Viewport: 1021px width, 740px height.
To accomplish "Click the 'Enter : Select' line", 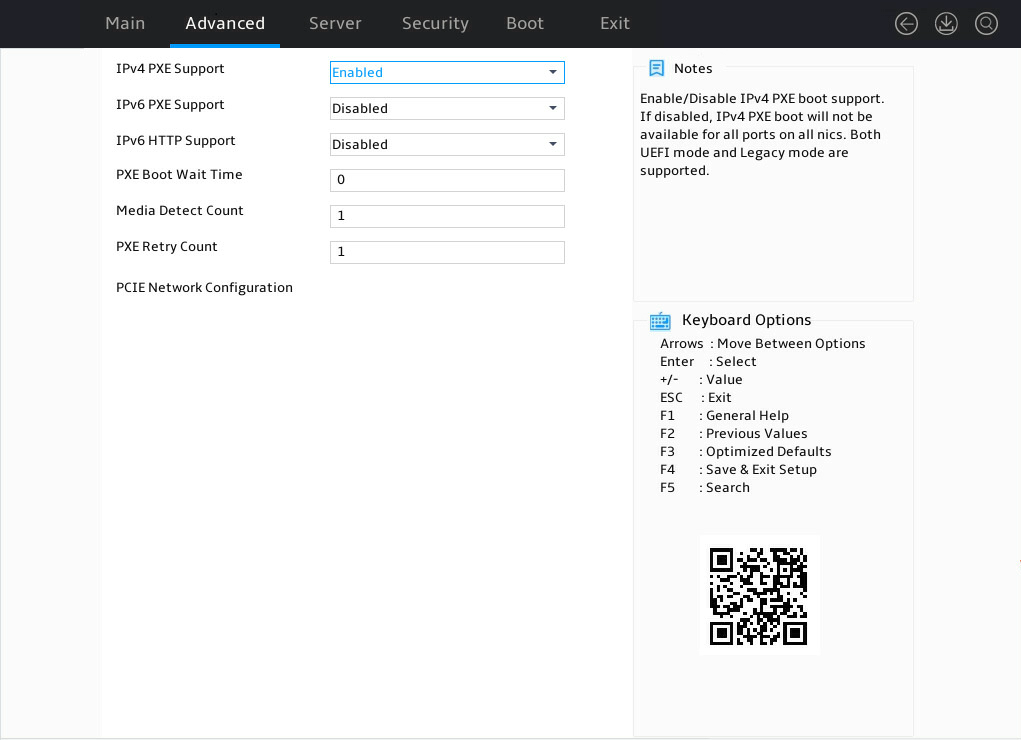I will 708,362.
